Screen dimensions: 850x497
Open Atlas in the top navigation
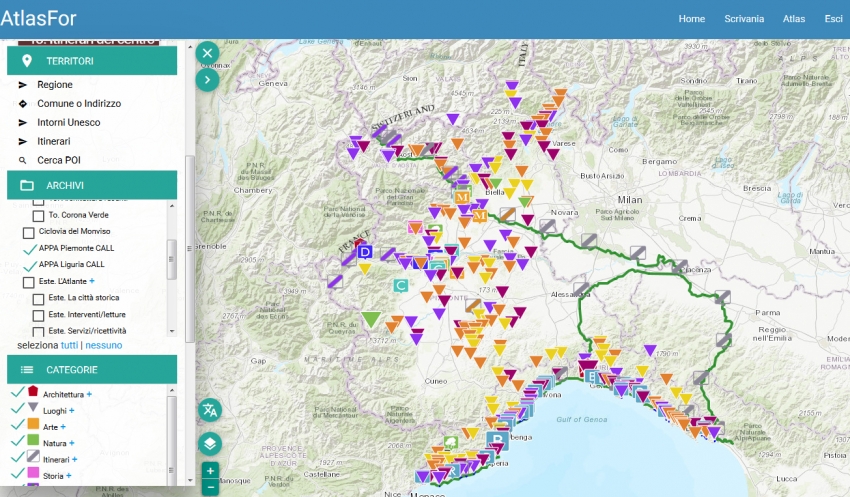[x=794, y=18]
